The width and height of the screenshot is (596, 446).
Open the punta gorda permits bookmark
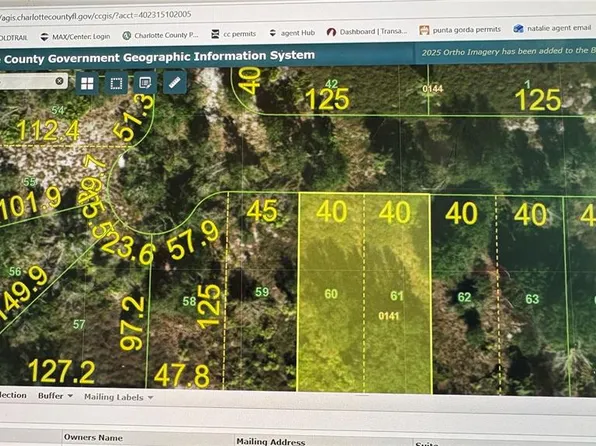460,30
